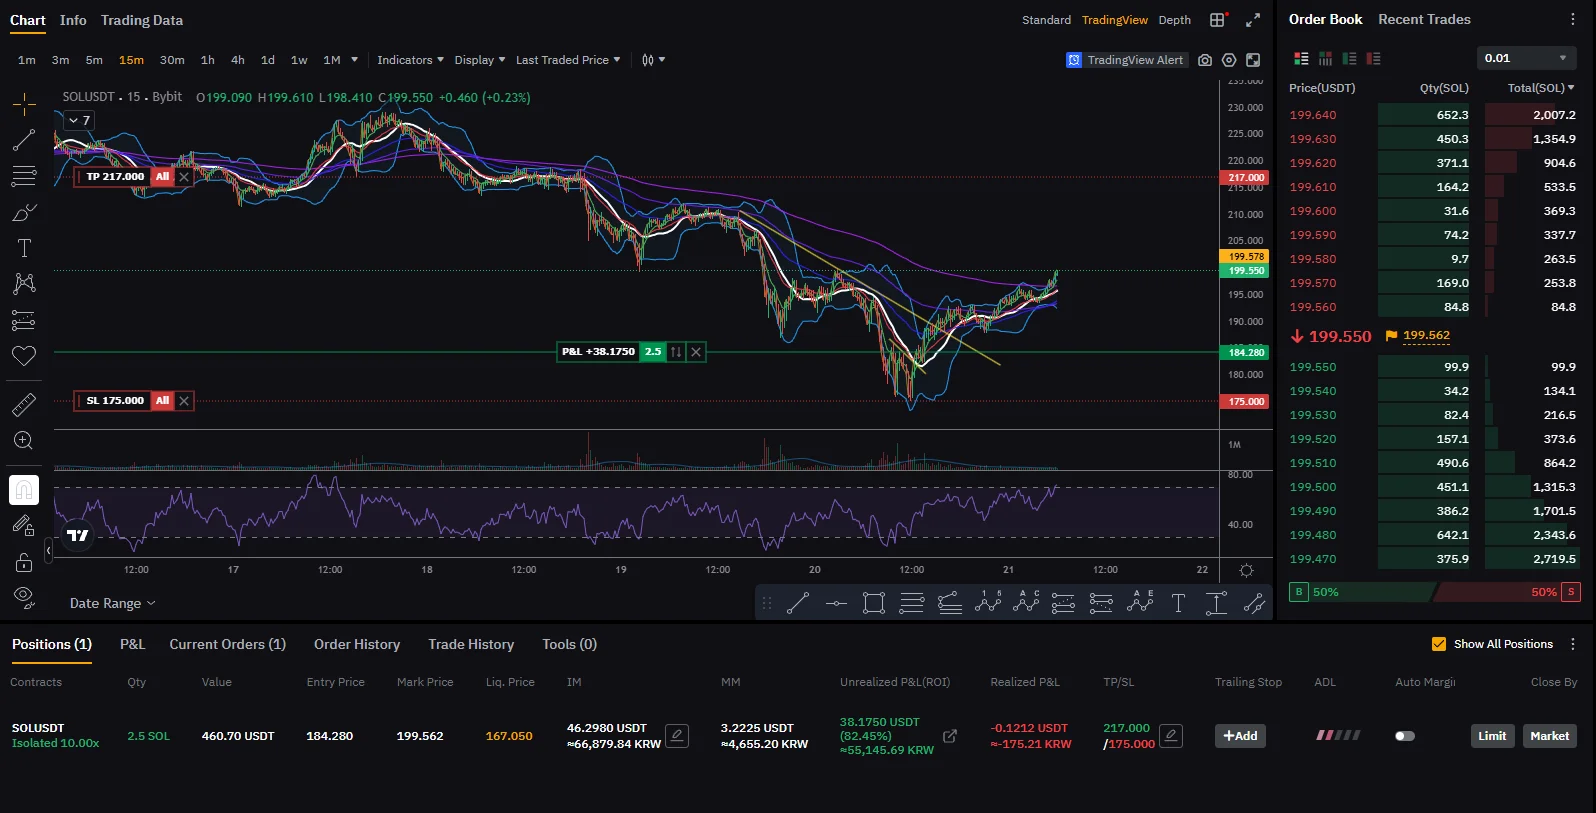
Task: Click the Market close button
Action: (1549, 736)
